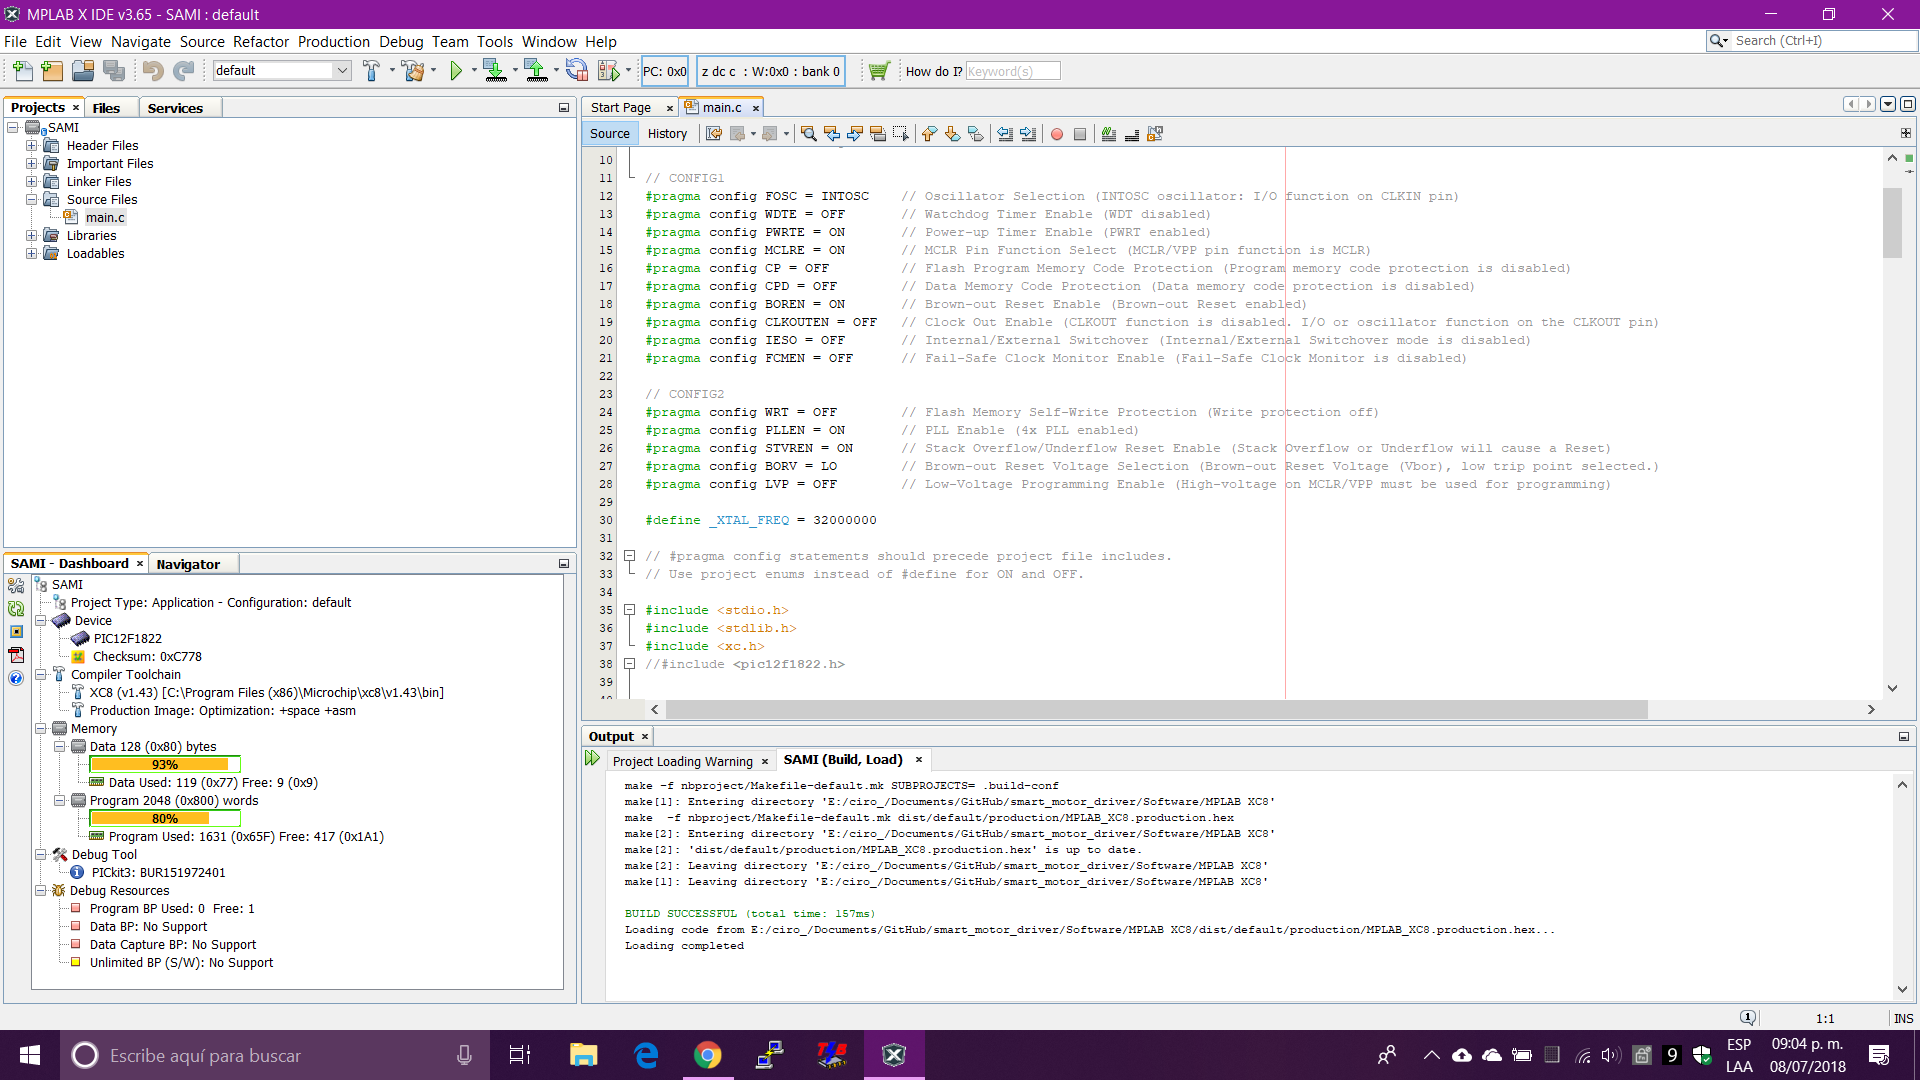Collapse the Debug Resources node
The image size is (1920, 1080).
click(41, 891)
